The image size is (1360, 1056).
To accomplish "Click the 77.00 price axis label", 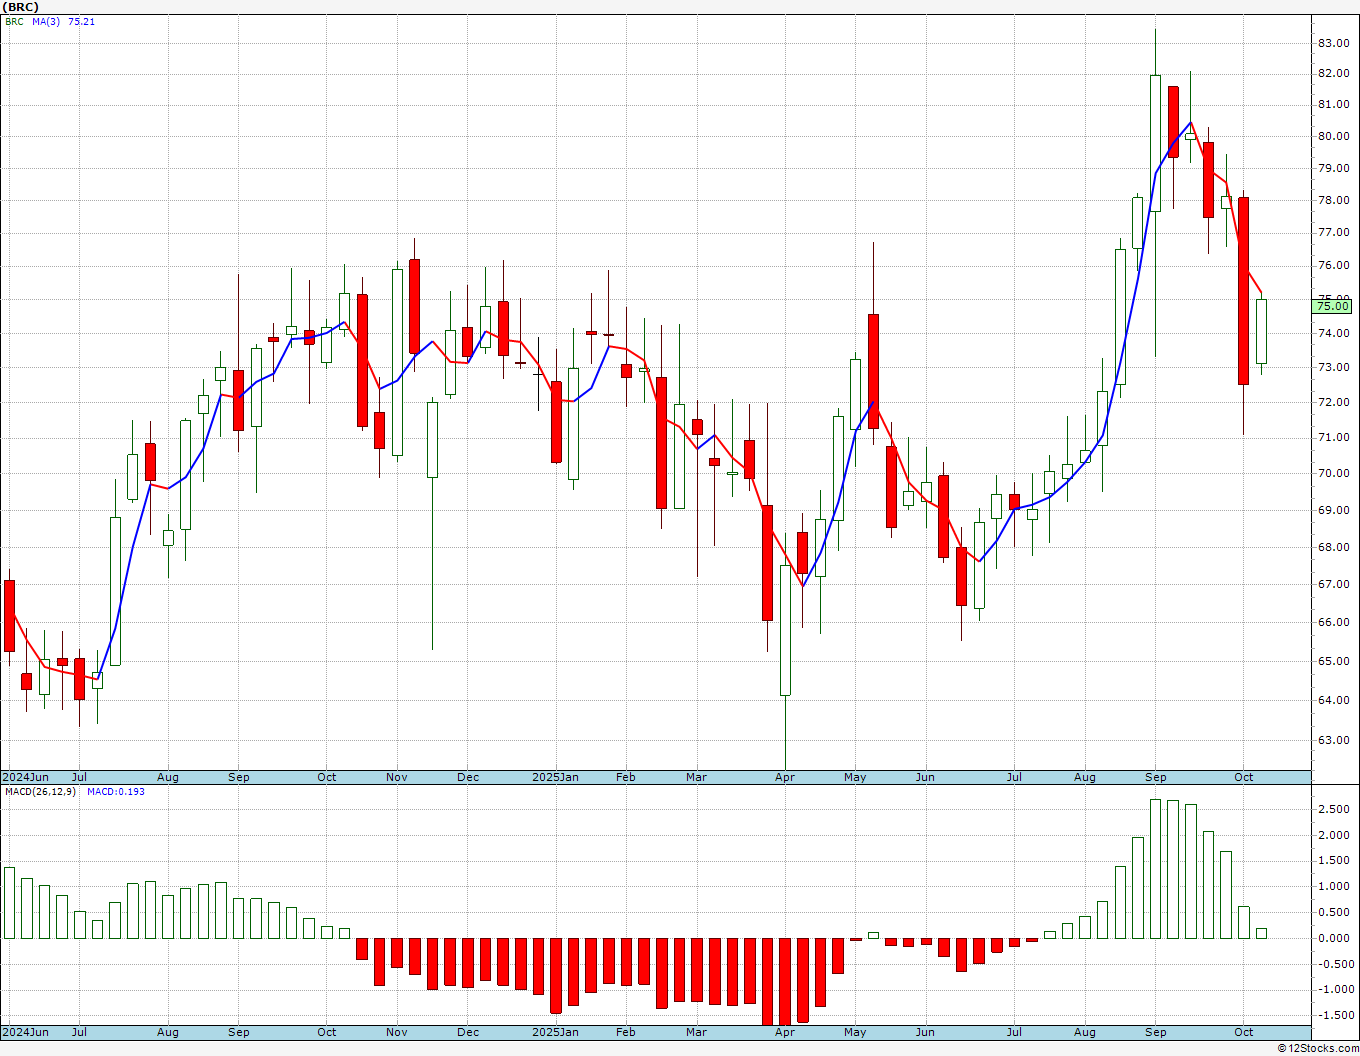I will click(x=1334, y=233).
